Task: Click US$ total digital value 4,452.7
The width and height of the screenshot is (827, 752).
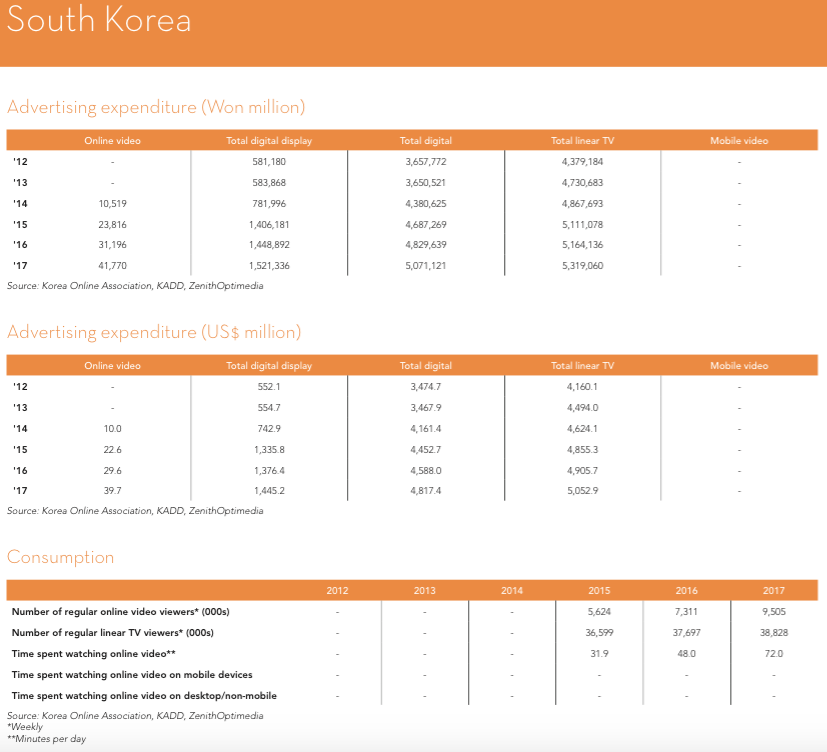Action: [426, 450]
